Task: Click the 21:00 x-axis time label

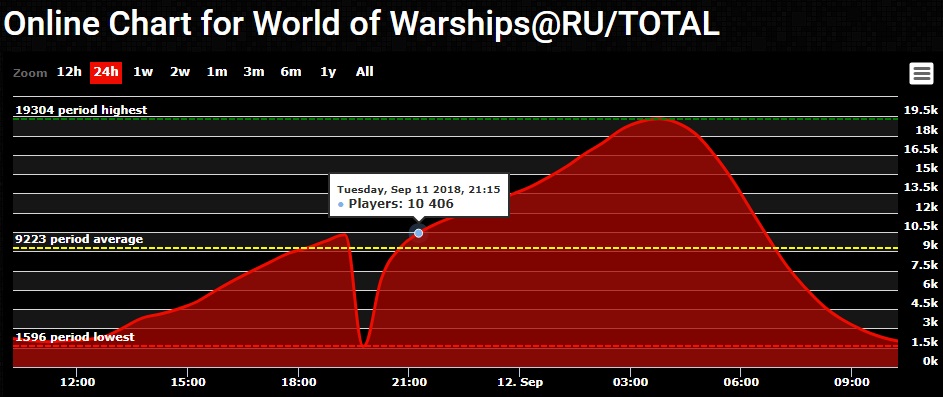Action: 409,383
